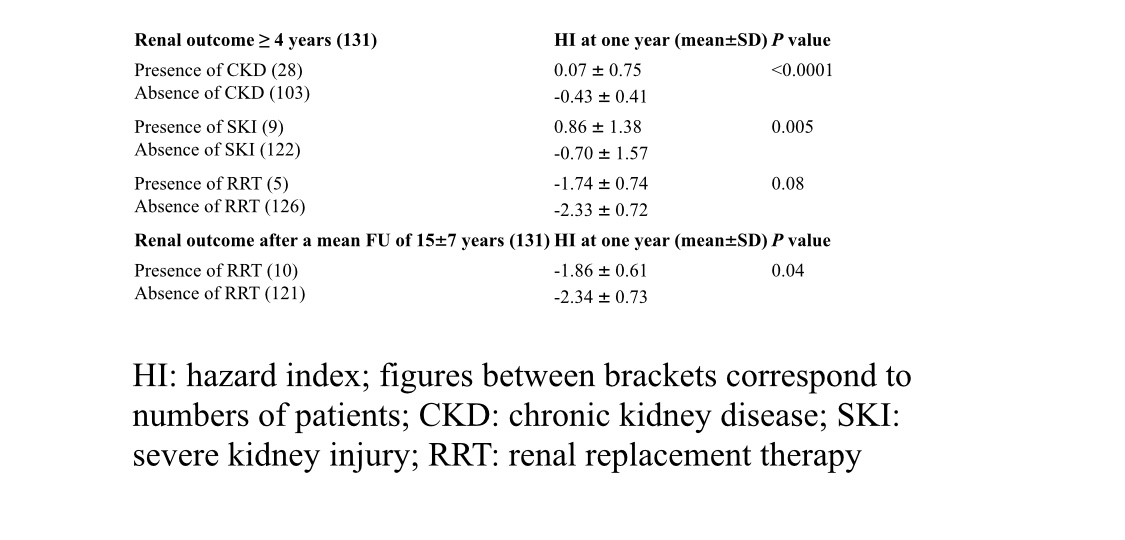Click the value -1.74 ± 0.74
Screen dimensions: 1125x540
[x=600, y=184]
